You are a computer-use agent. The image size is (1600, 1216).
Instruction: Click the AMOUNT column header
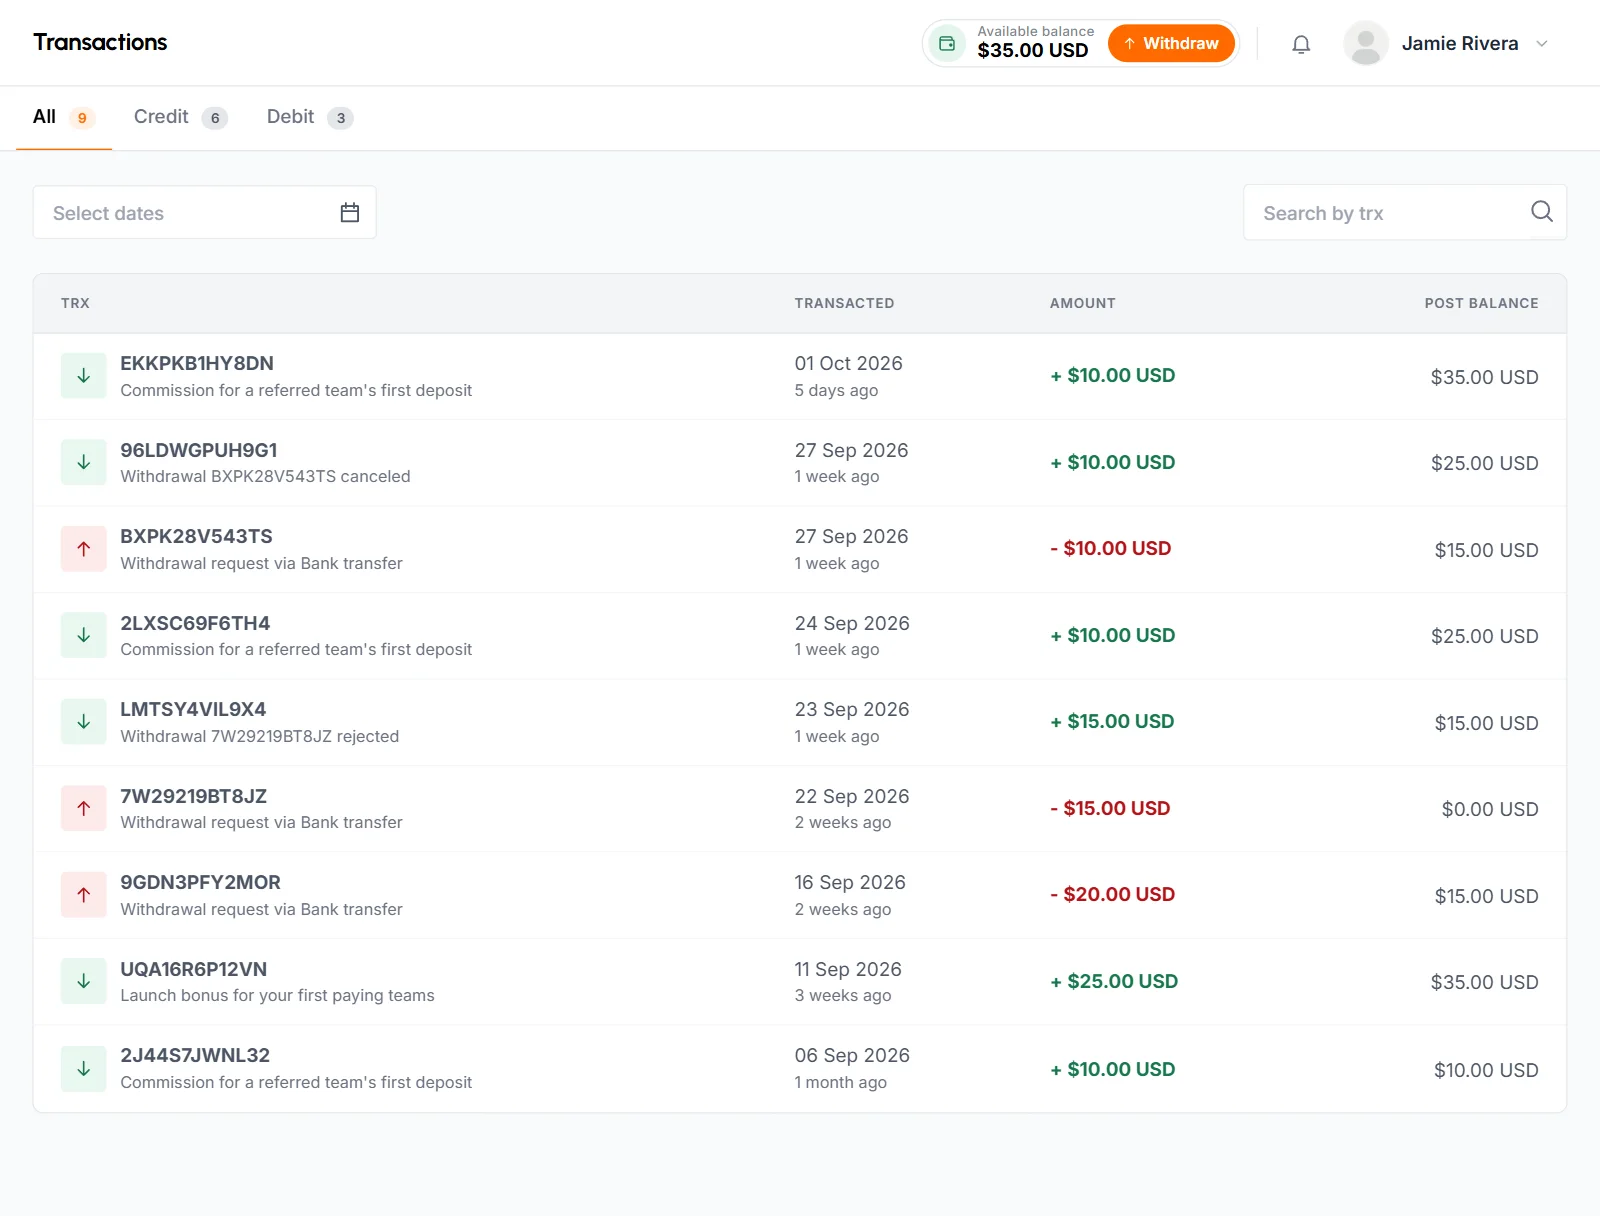[1082, 303]
